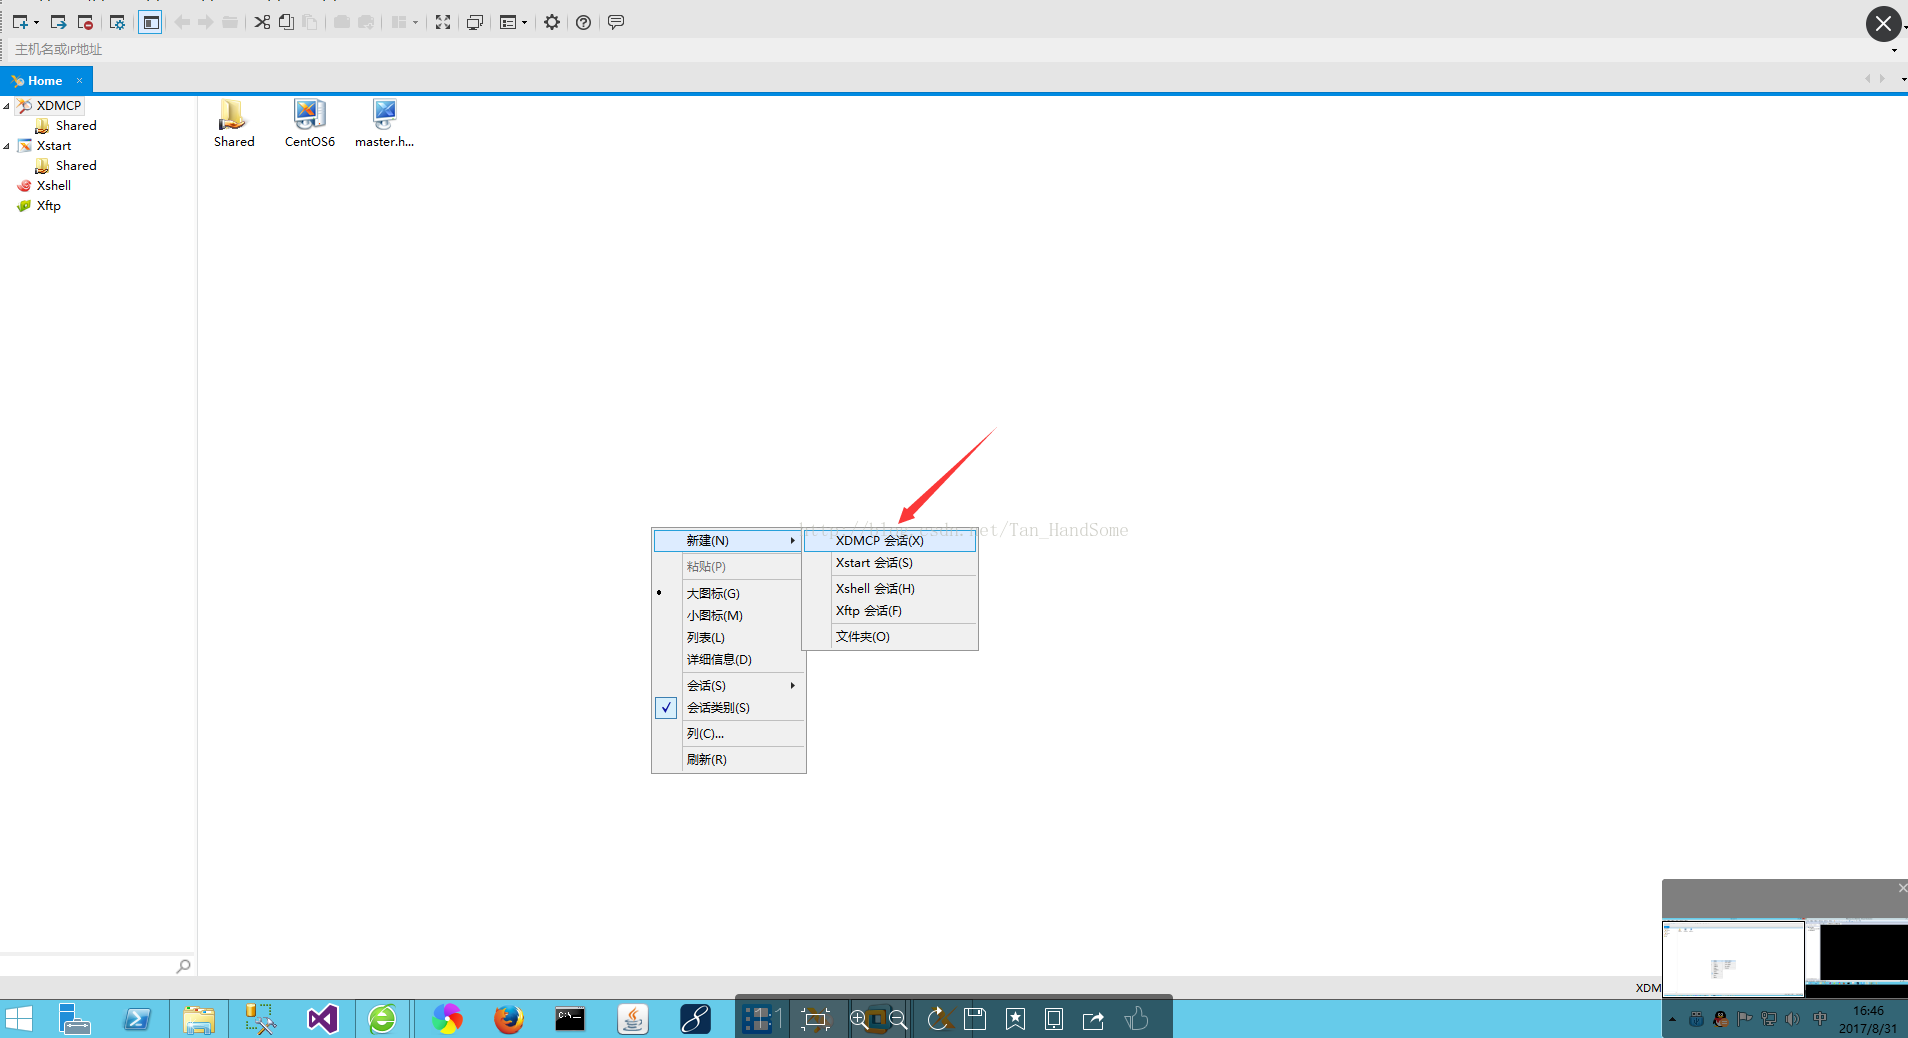Viewport: 1908px width, 1038px height.
Task: Select Xshell in the session tree
Action: 54,185
